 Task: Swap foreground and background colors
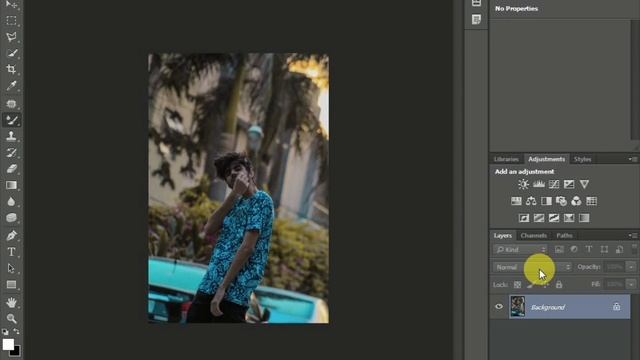coord(17,331)
